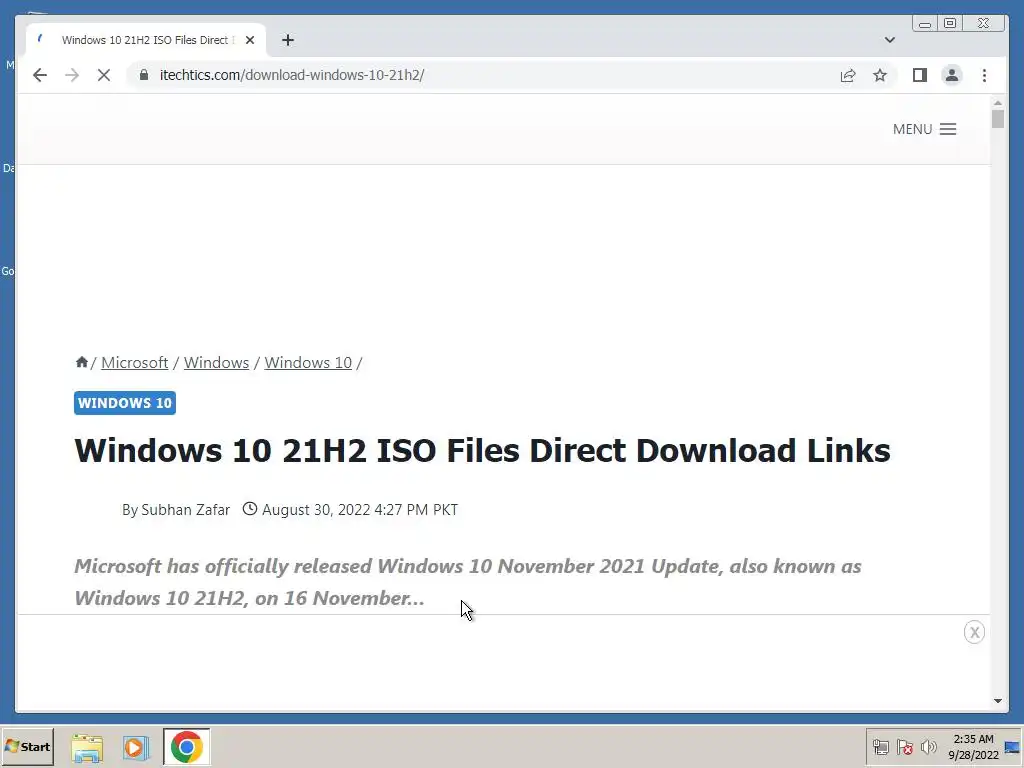Select the Windows 10 21H2 ISO Files tab
This screenshot has height=768, width=1024.
[x=145, y=40]
